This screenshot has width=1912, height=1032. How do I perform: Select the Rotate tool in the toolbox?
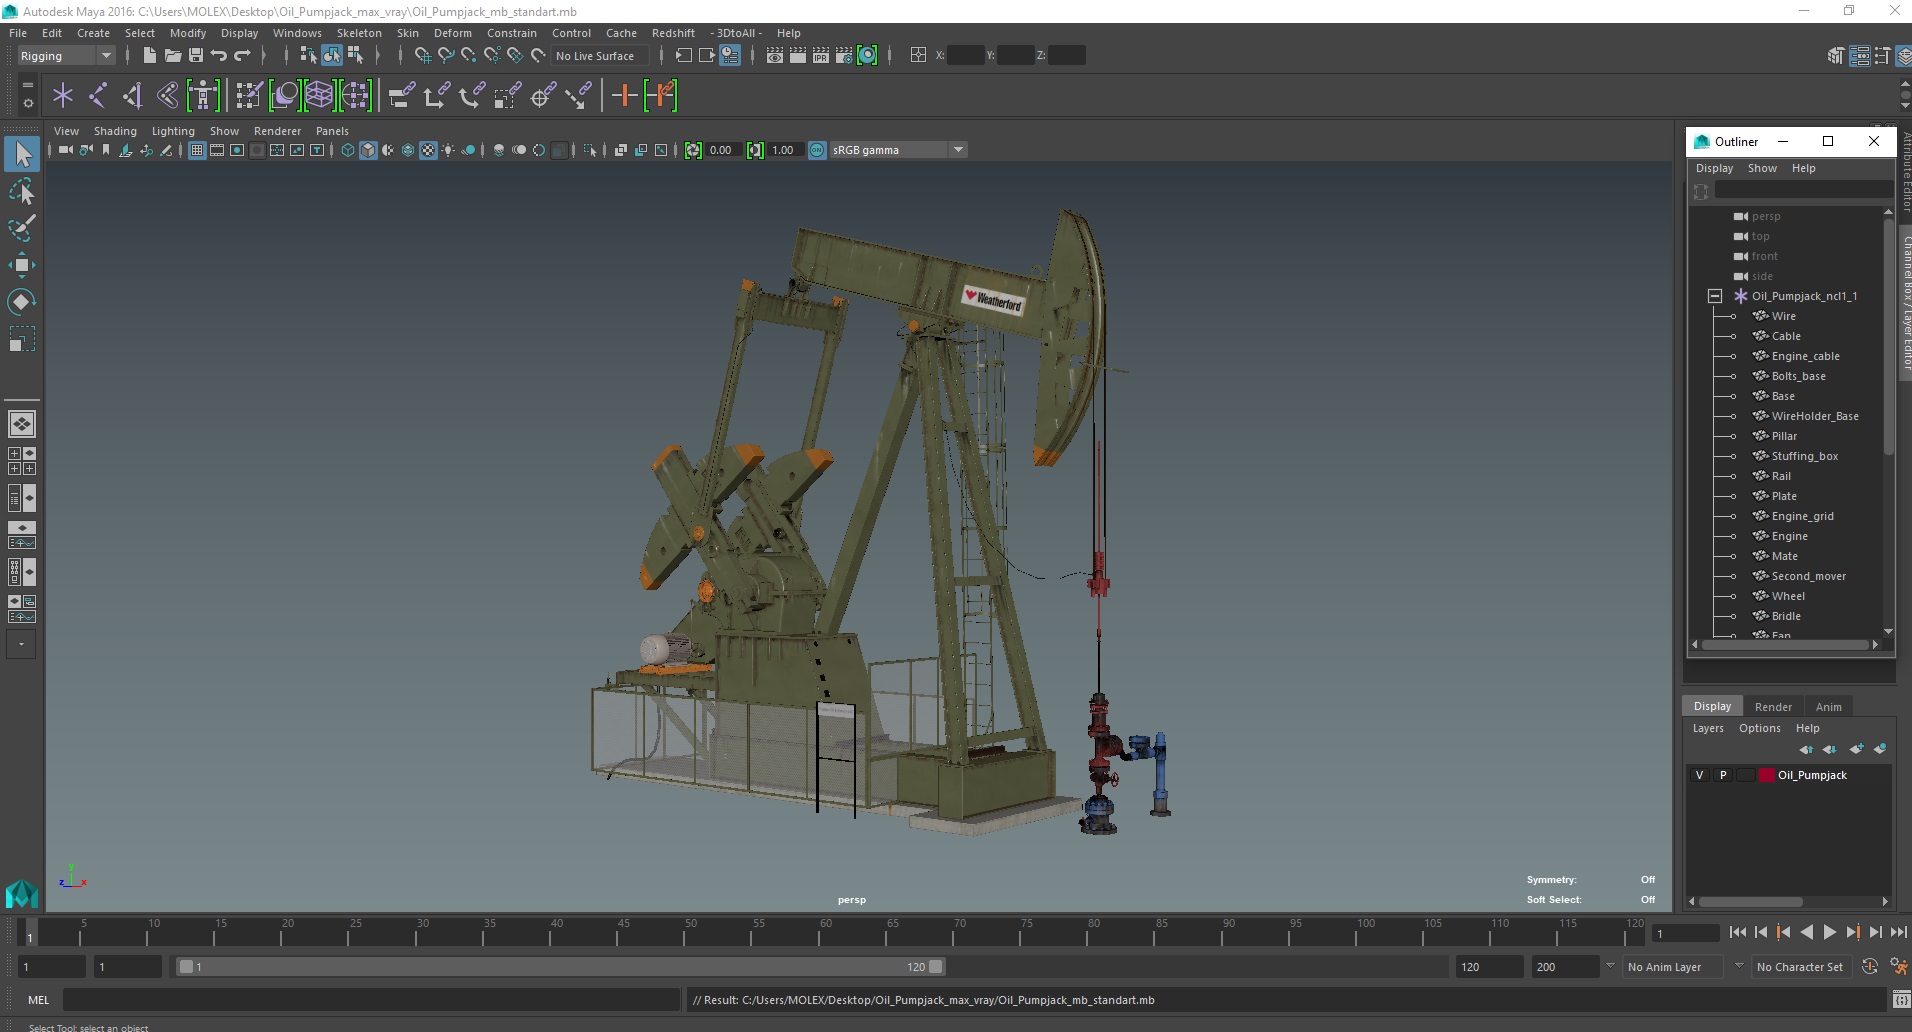tap(21, 302)
